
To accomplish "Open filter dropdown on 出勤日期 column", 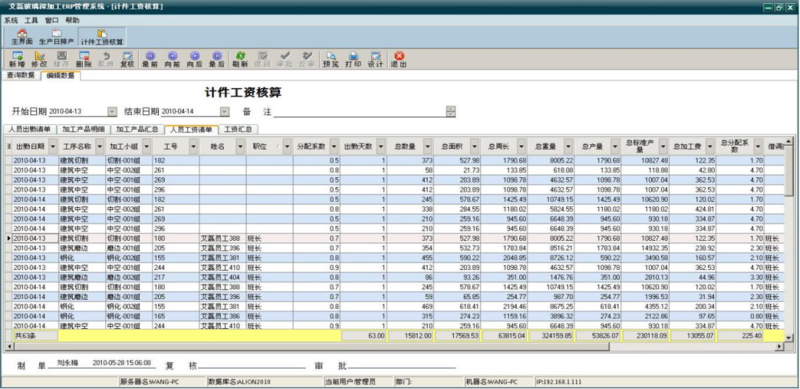I will tap(53, 147).
